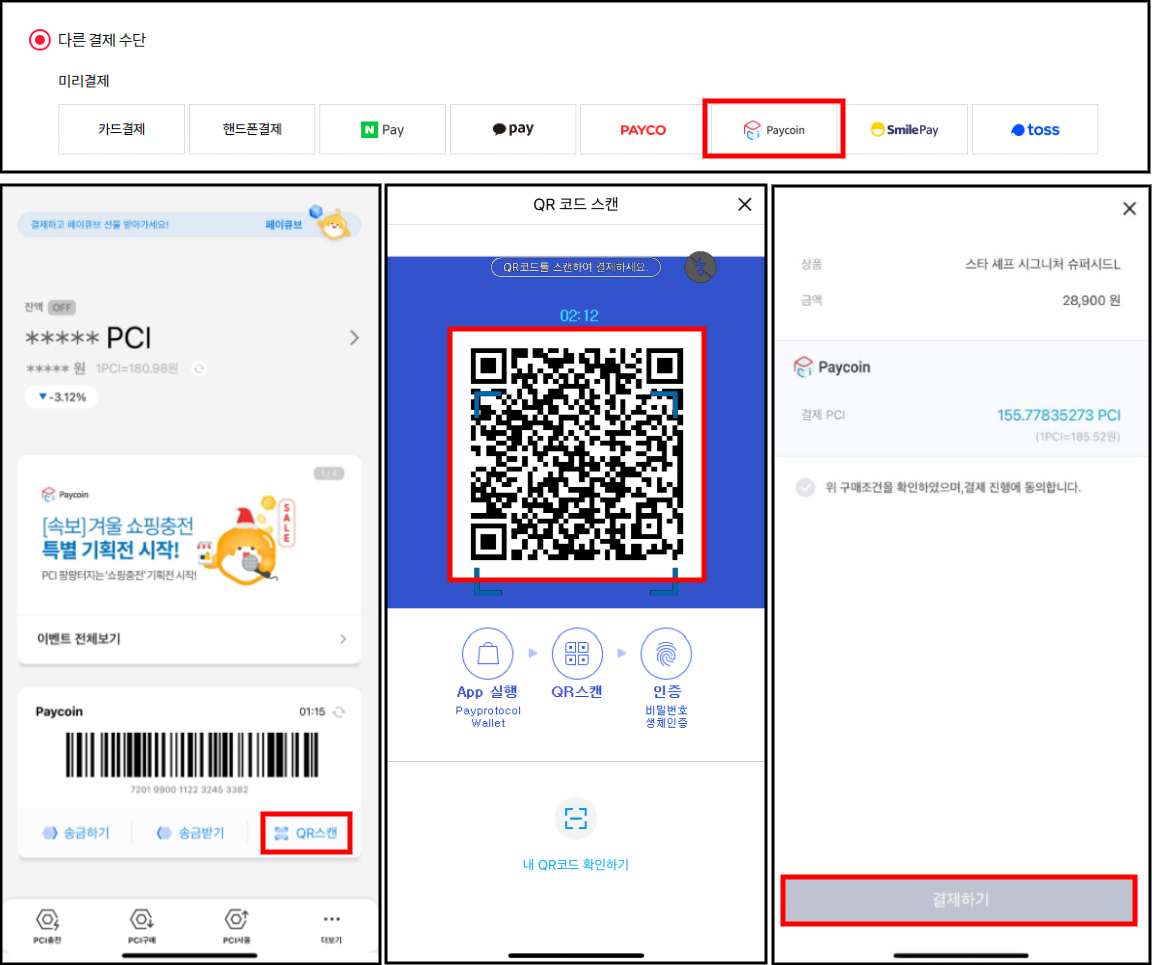Tap the 페이큐브 promo banner
The image size is (1152, 965).
click(189, 224)
